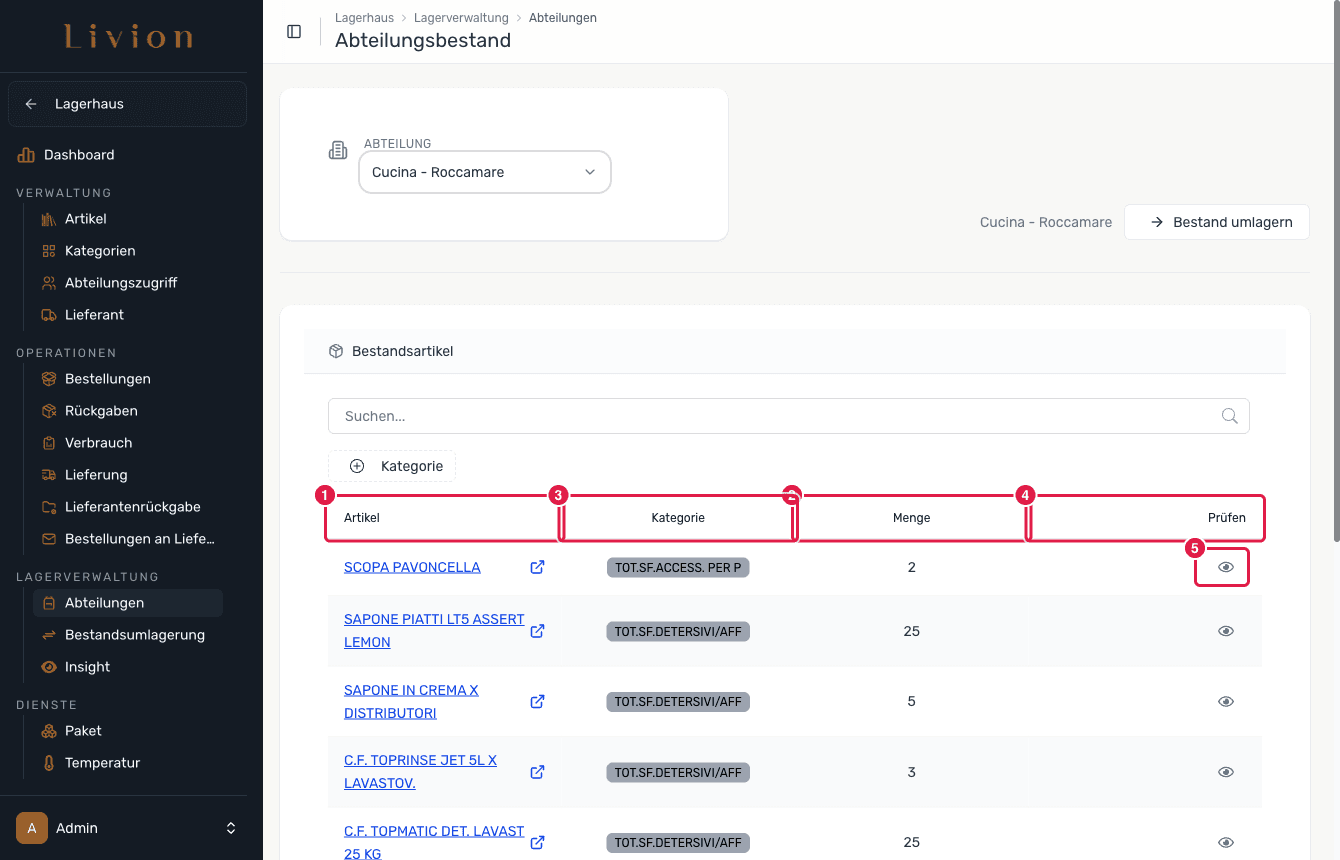Click the eye icon for SAPONE PIATTI row
This screenshot has height=860, width=1340.
1226,631
